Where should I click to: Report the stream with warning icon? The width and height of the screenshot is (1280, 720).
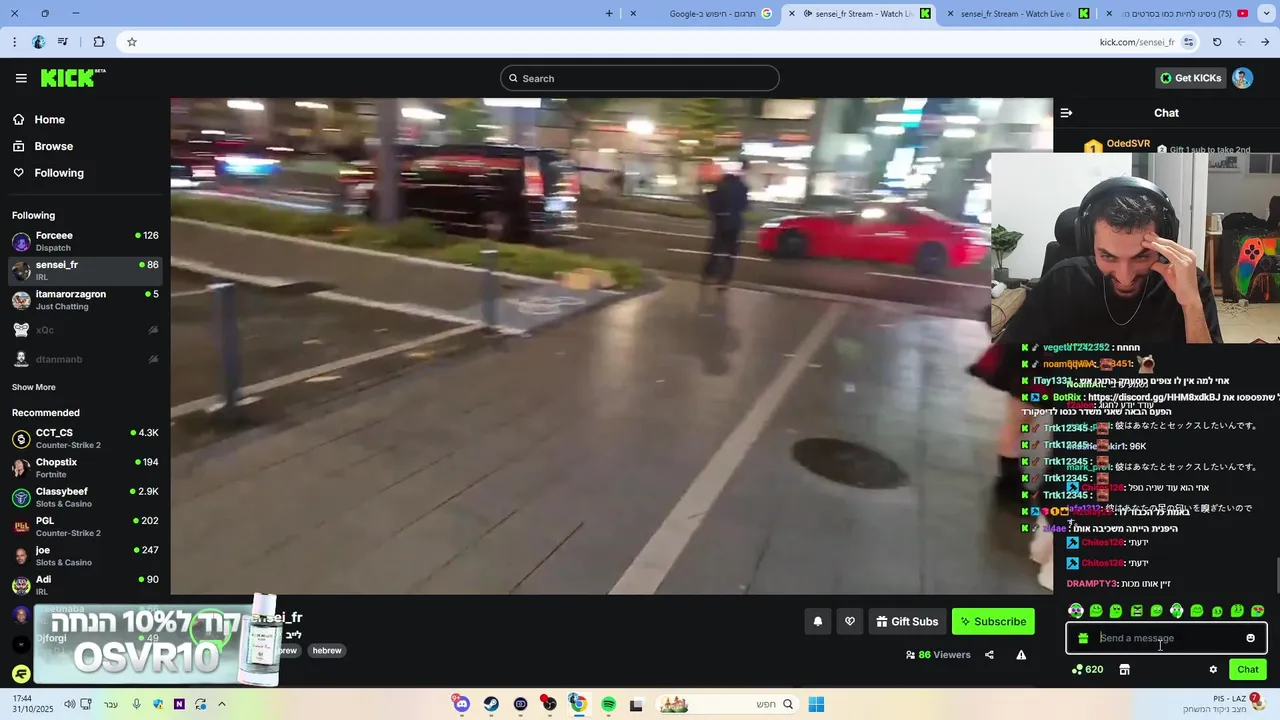tap(1021, 655)
